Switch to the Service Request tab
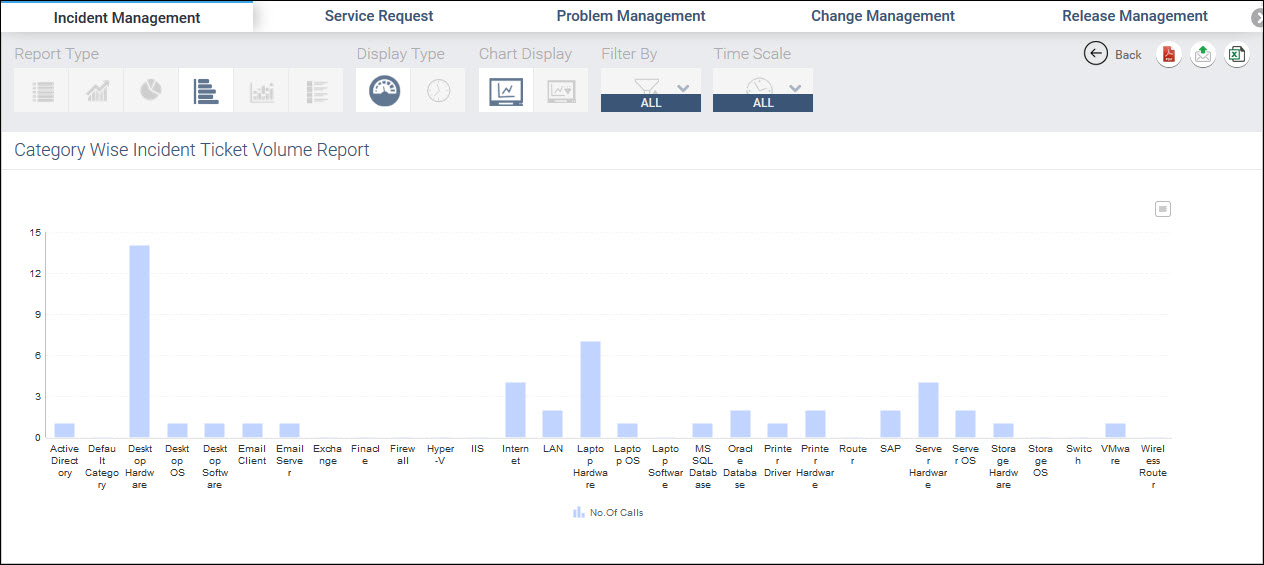The height and width of the screenshot is (565, 1264). (379, 16)
